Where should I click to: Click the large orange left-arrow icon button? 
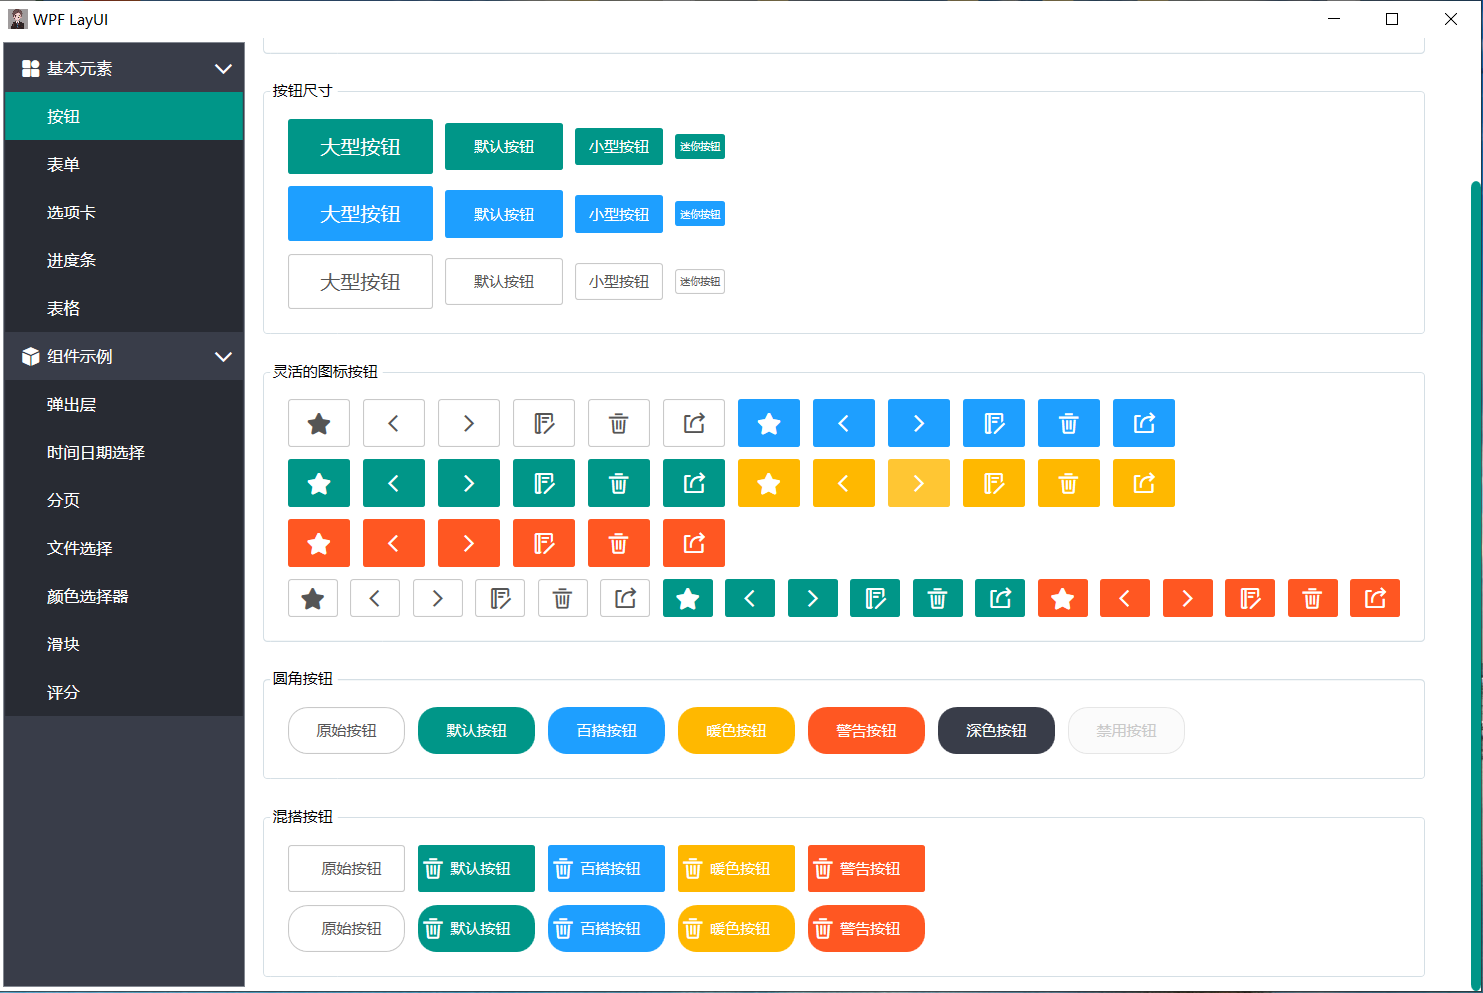click(x=393, y=543)
